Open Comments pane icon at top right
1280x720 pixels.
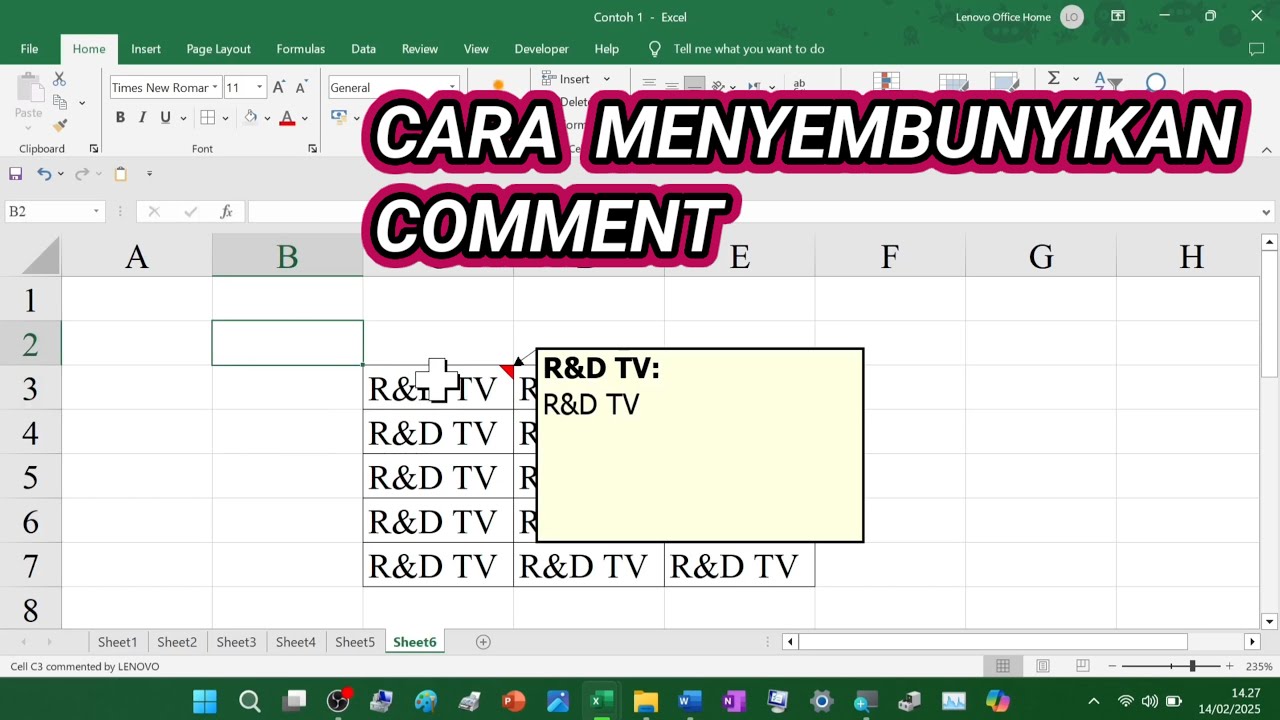tap(1257, 49)
